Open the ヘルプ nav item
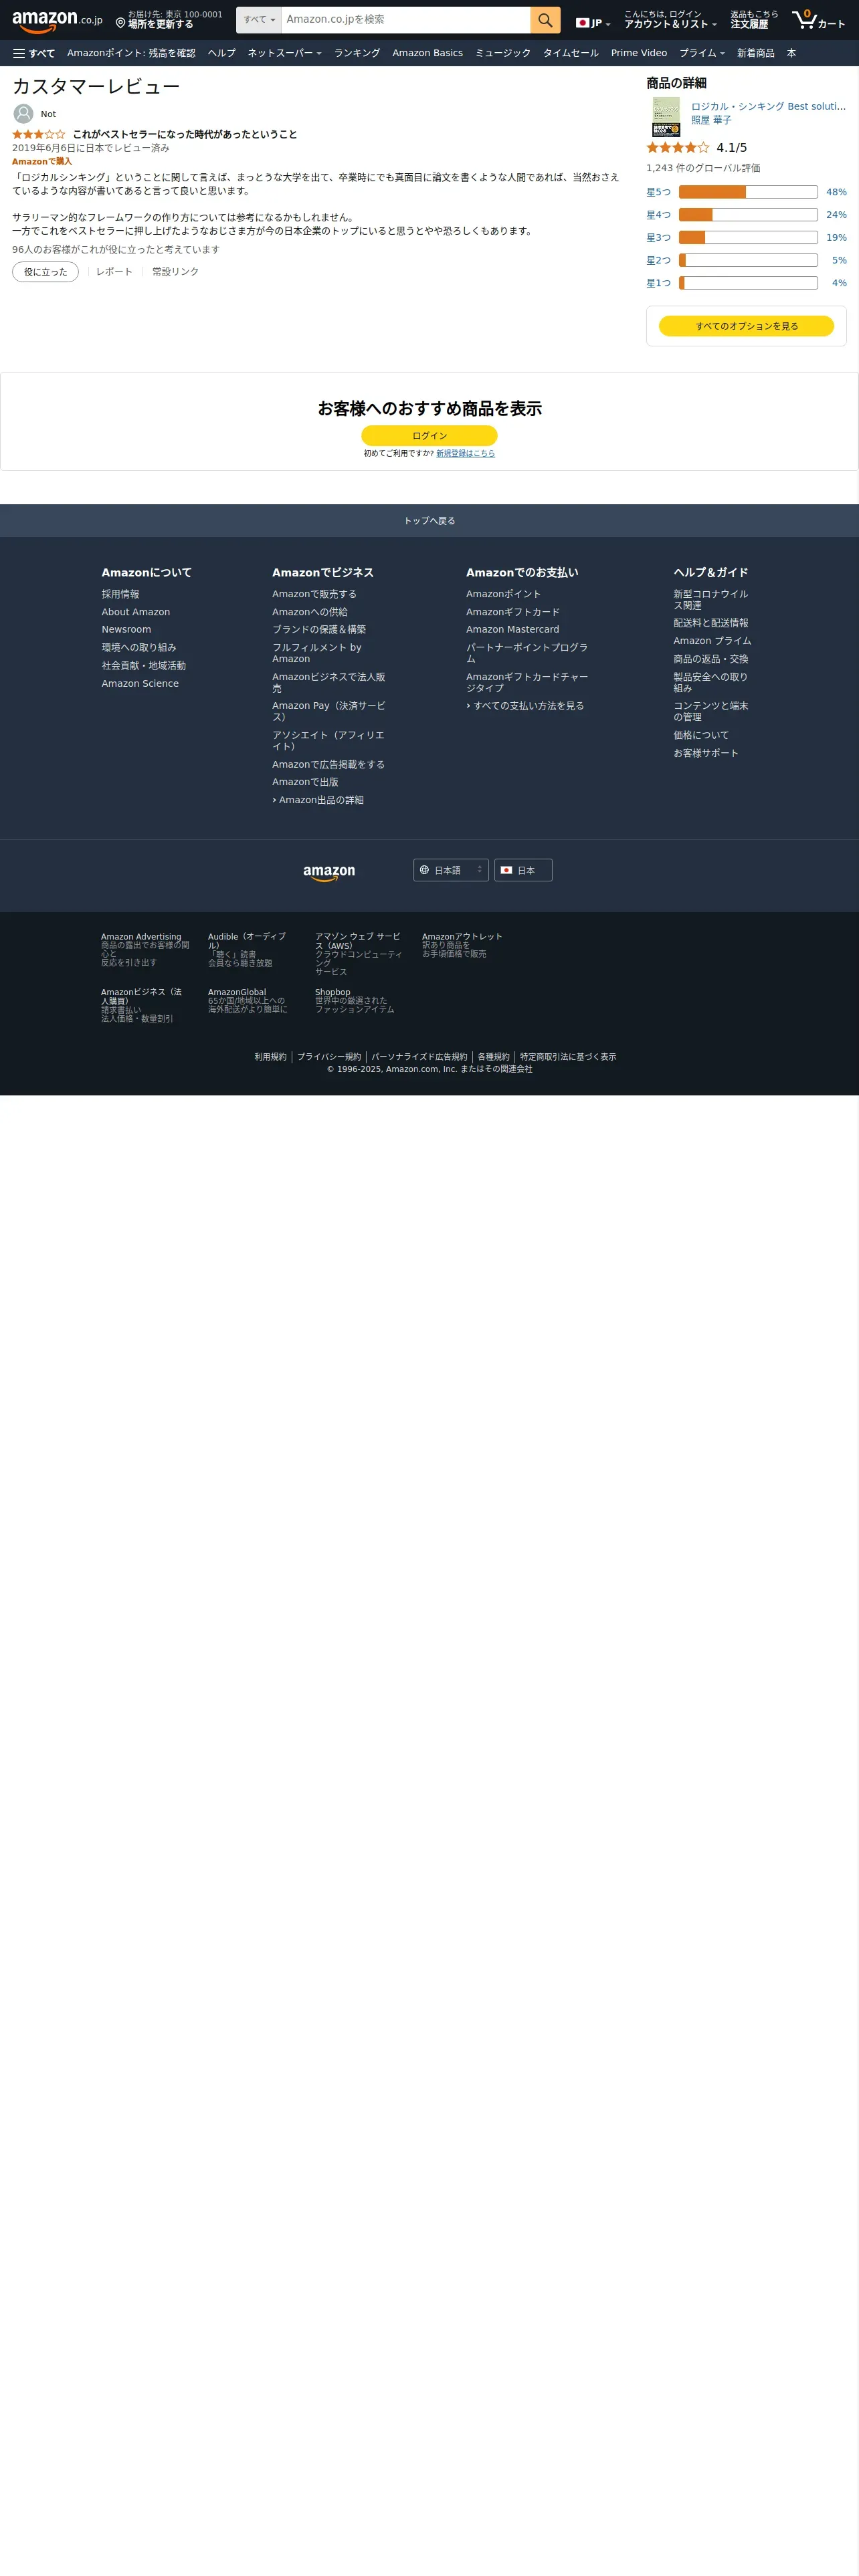The image size is (859, 2576). pos(222,53)
